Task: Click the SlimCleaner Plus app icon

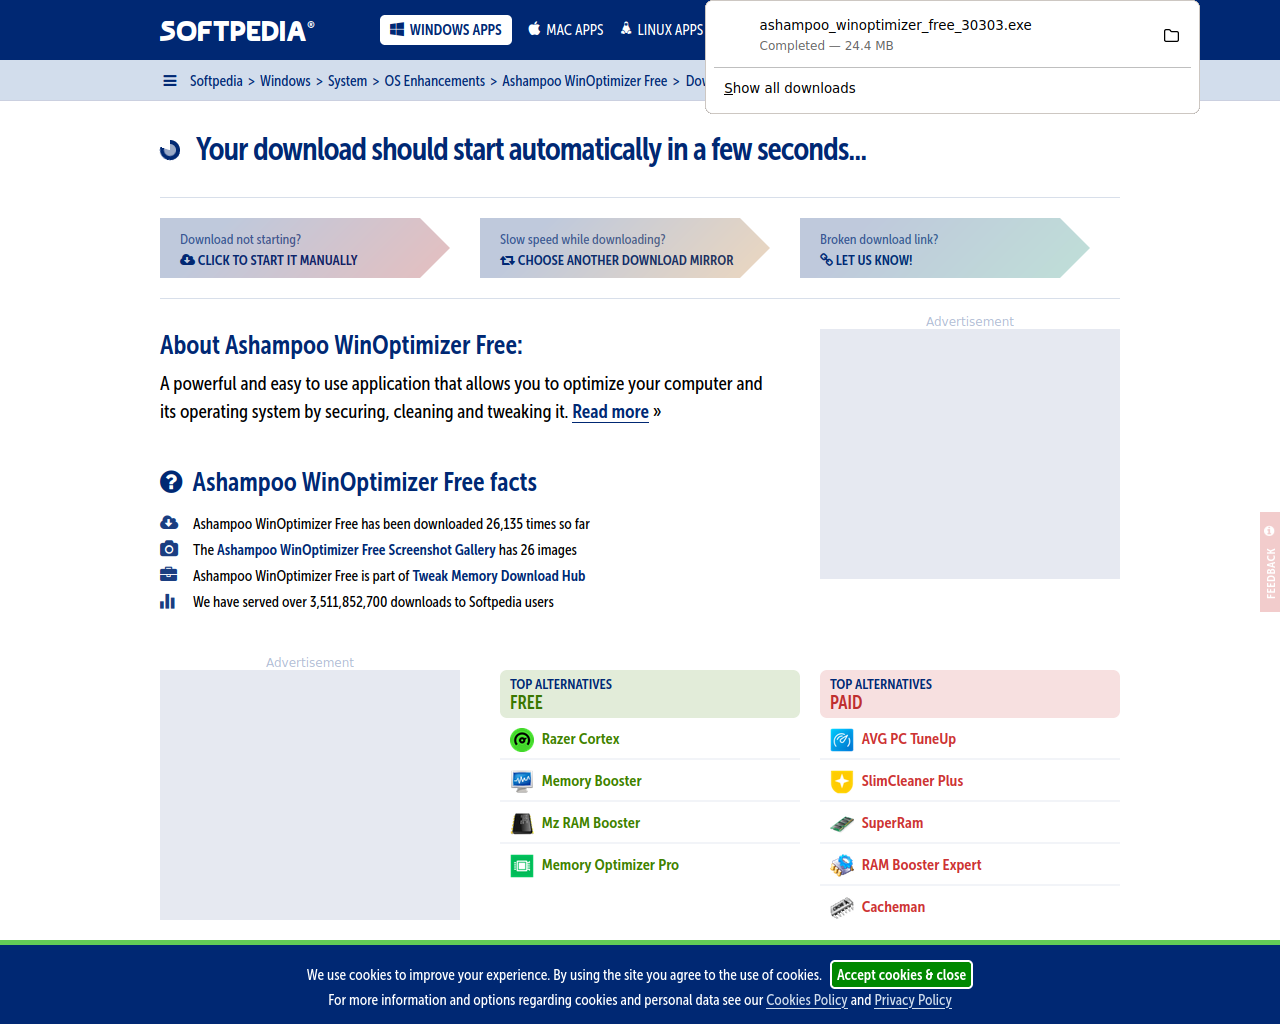Action: pyautogui.click(x=842, y=782)
